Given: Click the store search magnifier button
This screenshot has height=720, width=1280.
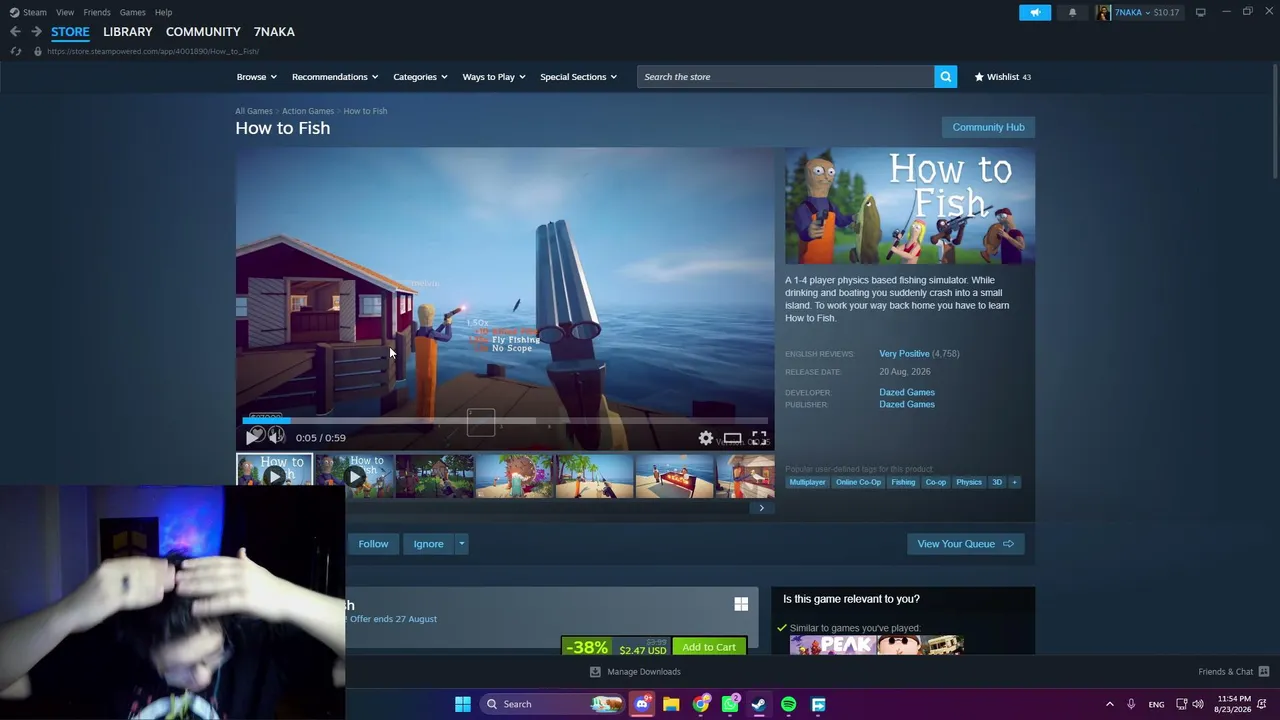Looking at the screenshot, I should tap(945, 77).
